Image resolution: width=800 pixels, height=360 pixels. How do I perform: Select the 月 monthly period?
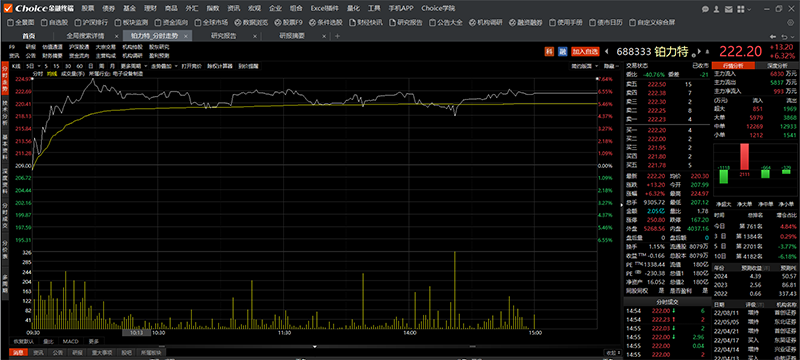111,66
